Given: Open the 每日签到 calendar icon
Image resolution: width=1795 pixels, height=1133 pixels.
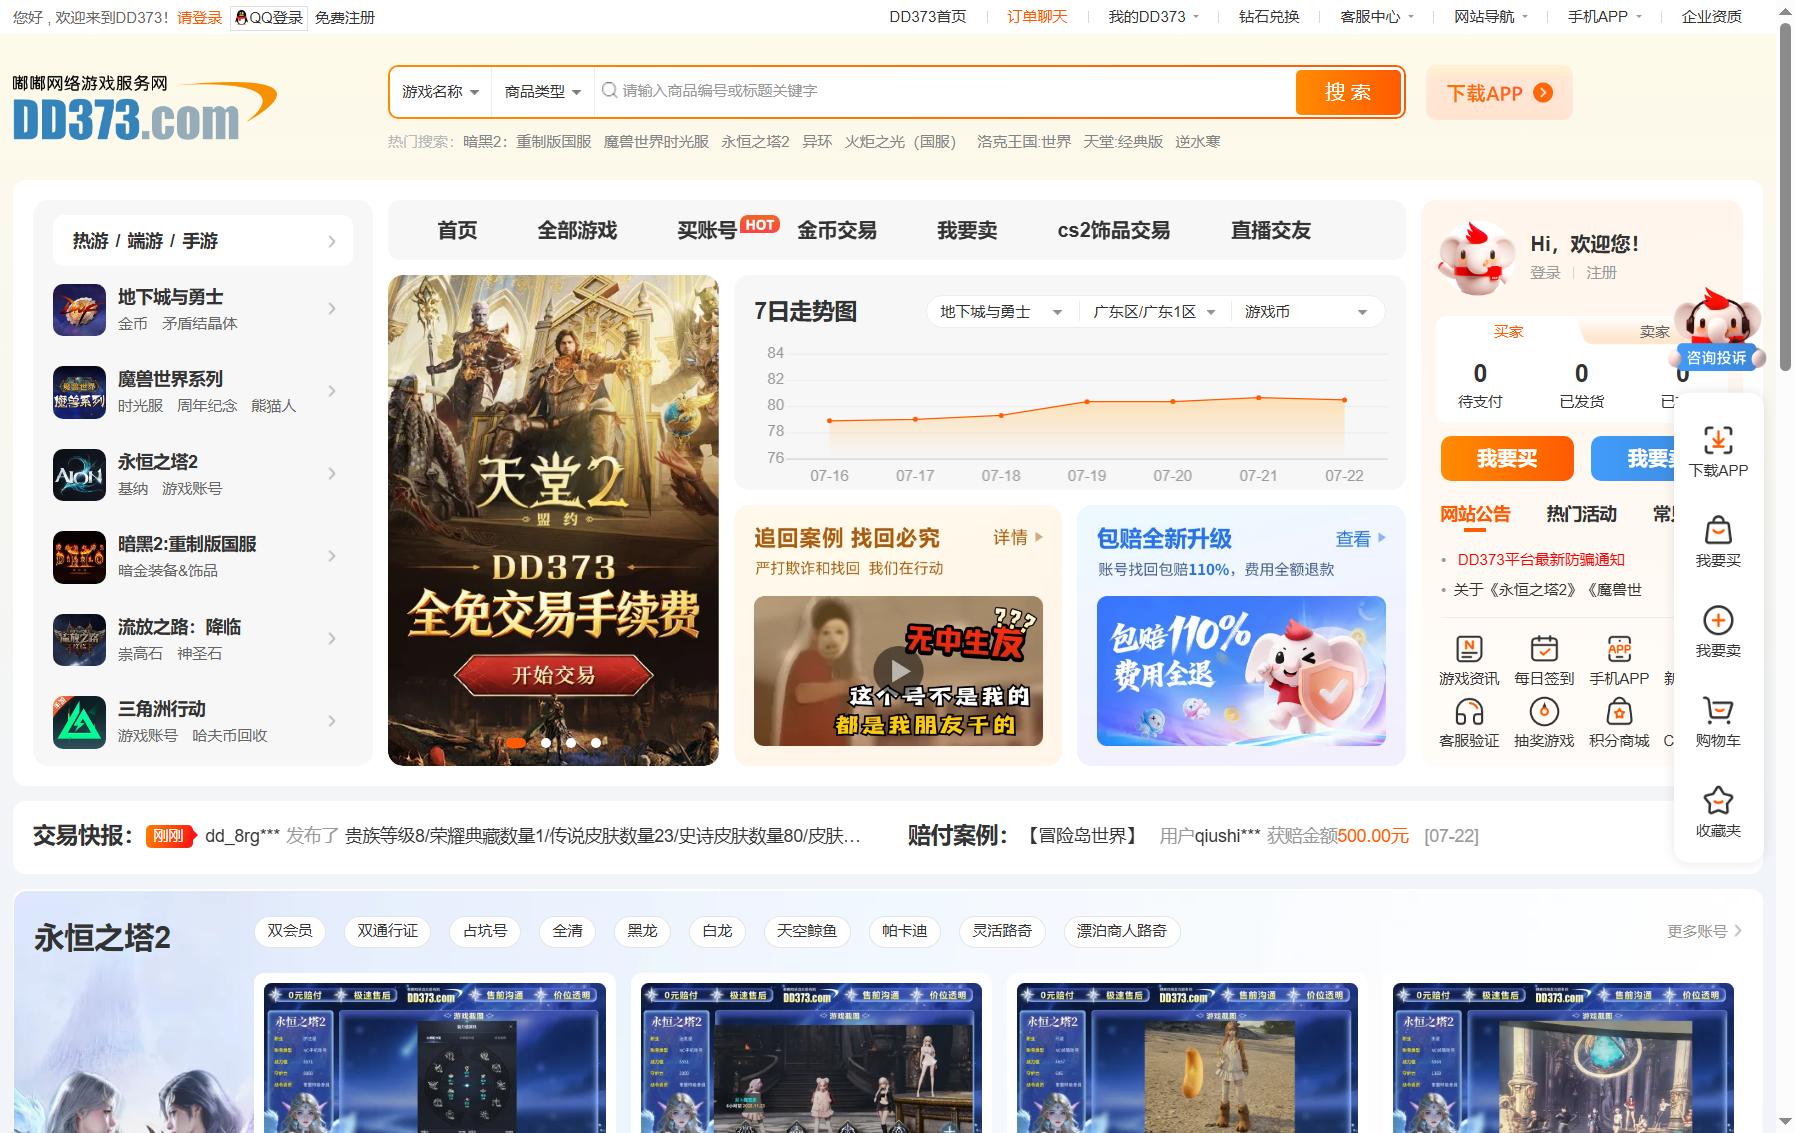Looking at the screenshot, I should tap(1544, 649).
